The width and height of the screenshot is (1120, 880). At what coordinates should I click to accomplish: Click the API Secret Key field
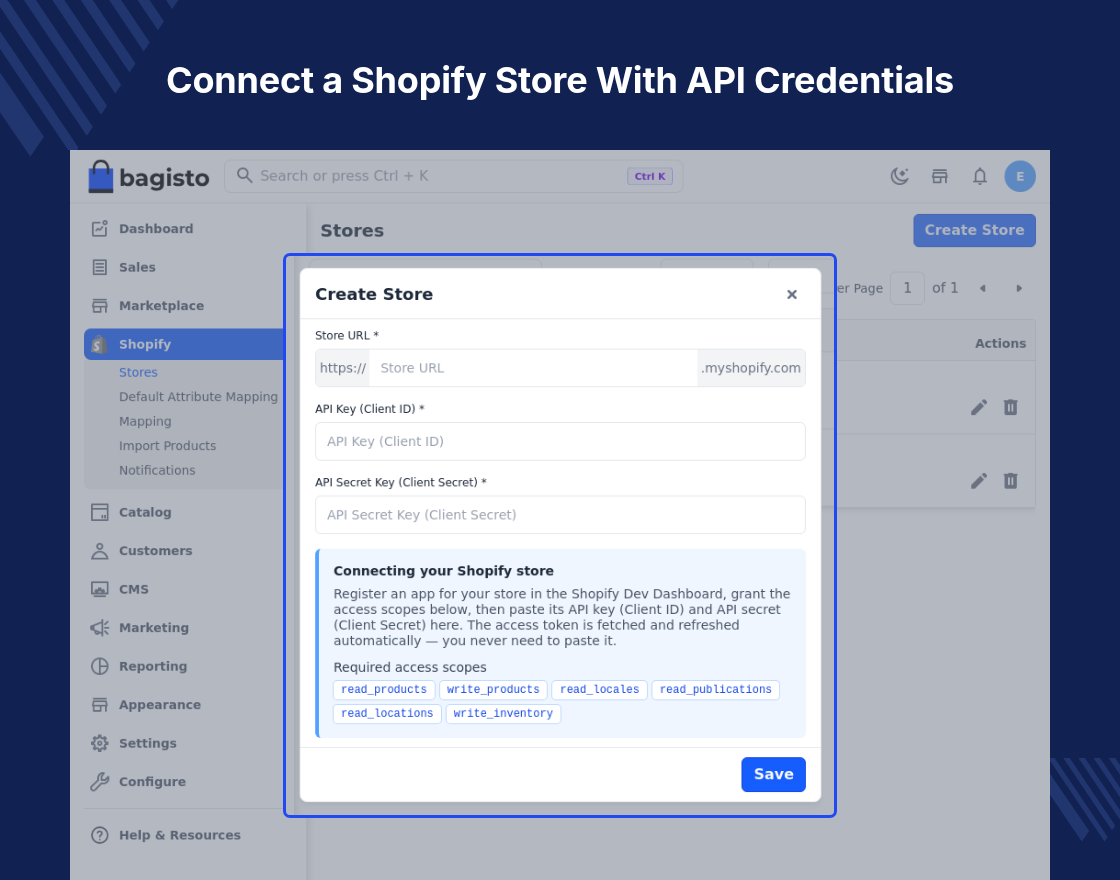point(560,515)
